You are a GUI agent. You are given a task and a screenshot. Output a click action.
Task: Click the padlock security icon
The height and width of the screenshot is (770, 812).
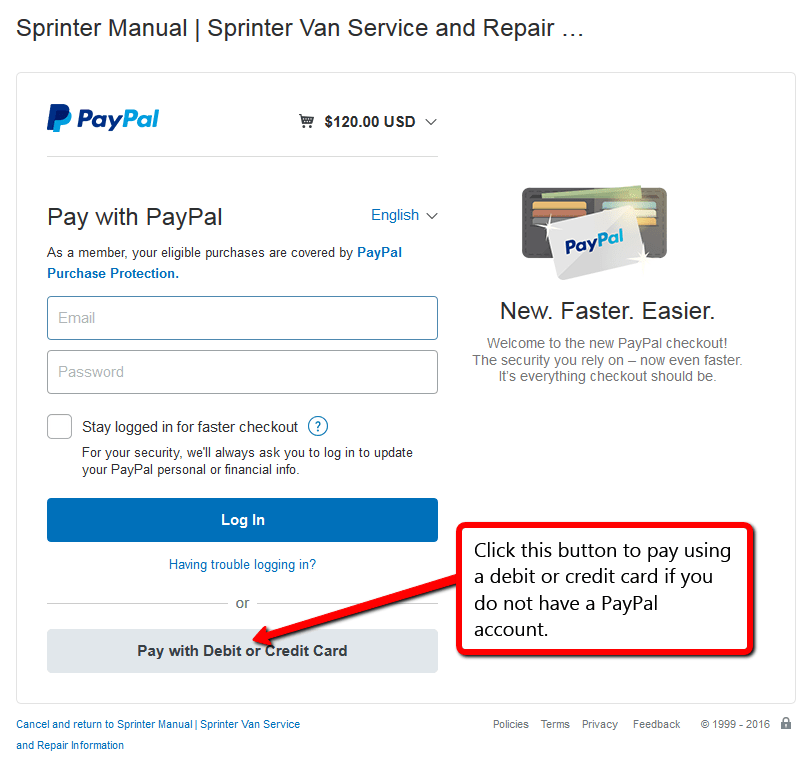pos(786,723)
